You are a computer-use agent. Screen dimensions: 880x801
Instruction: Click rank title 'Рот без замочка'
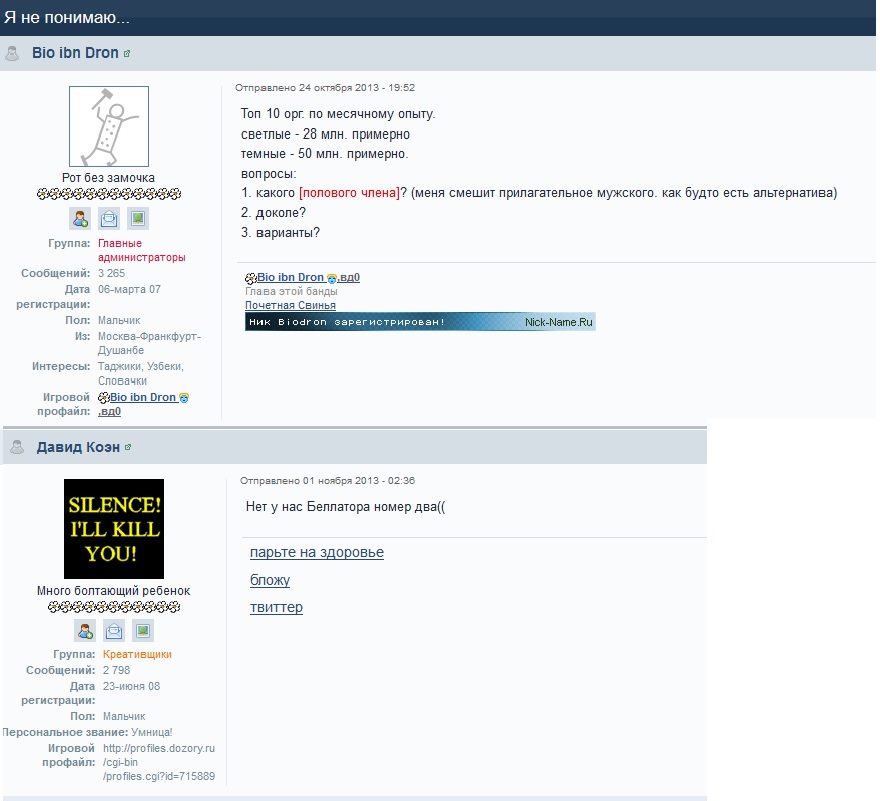[108, 177]
